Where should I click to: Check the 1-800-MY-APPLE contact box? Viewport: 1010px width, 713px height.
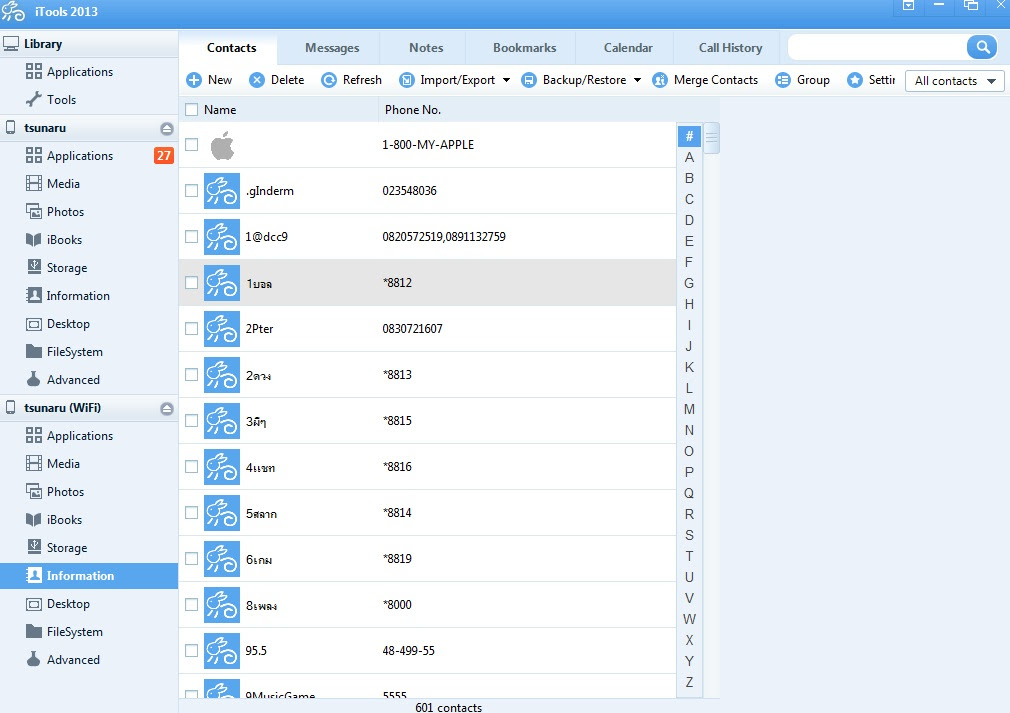[191, 144]
